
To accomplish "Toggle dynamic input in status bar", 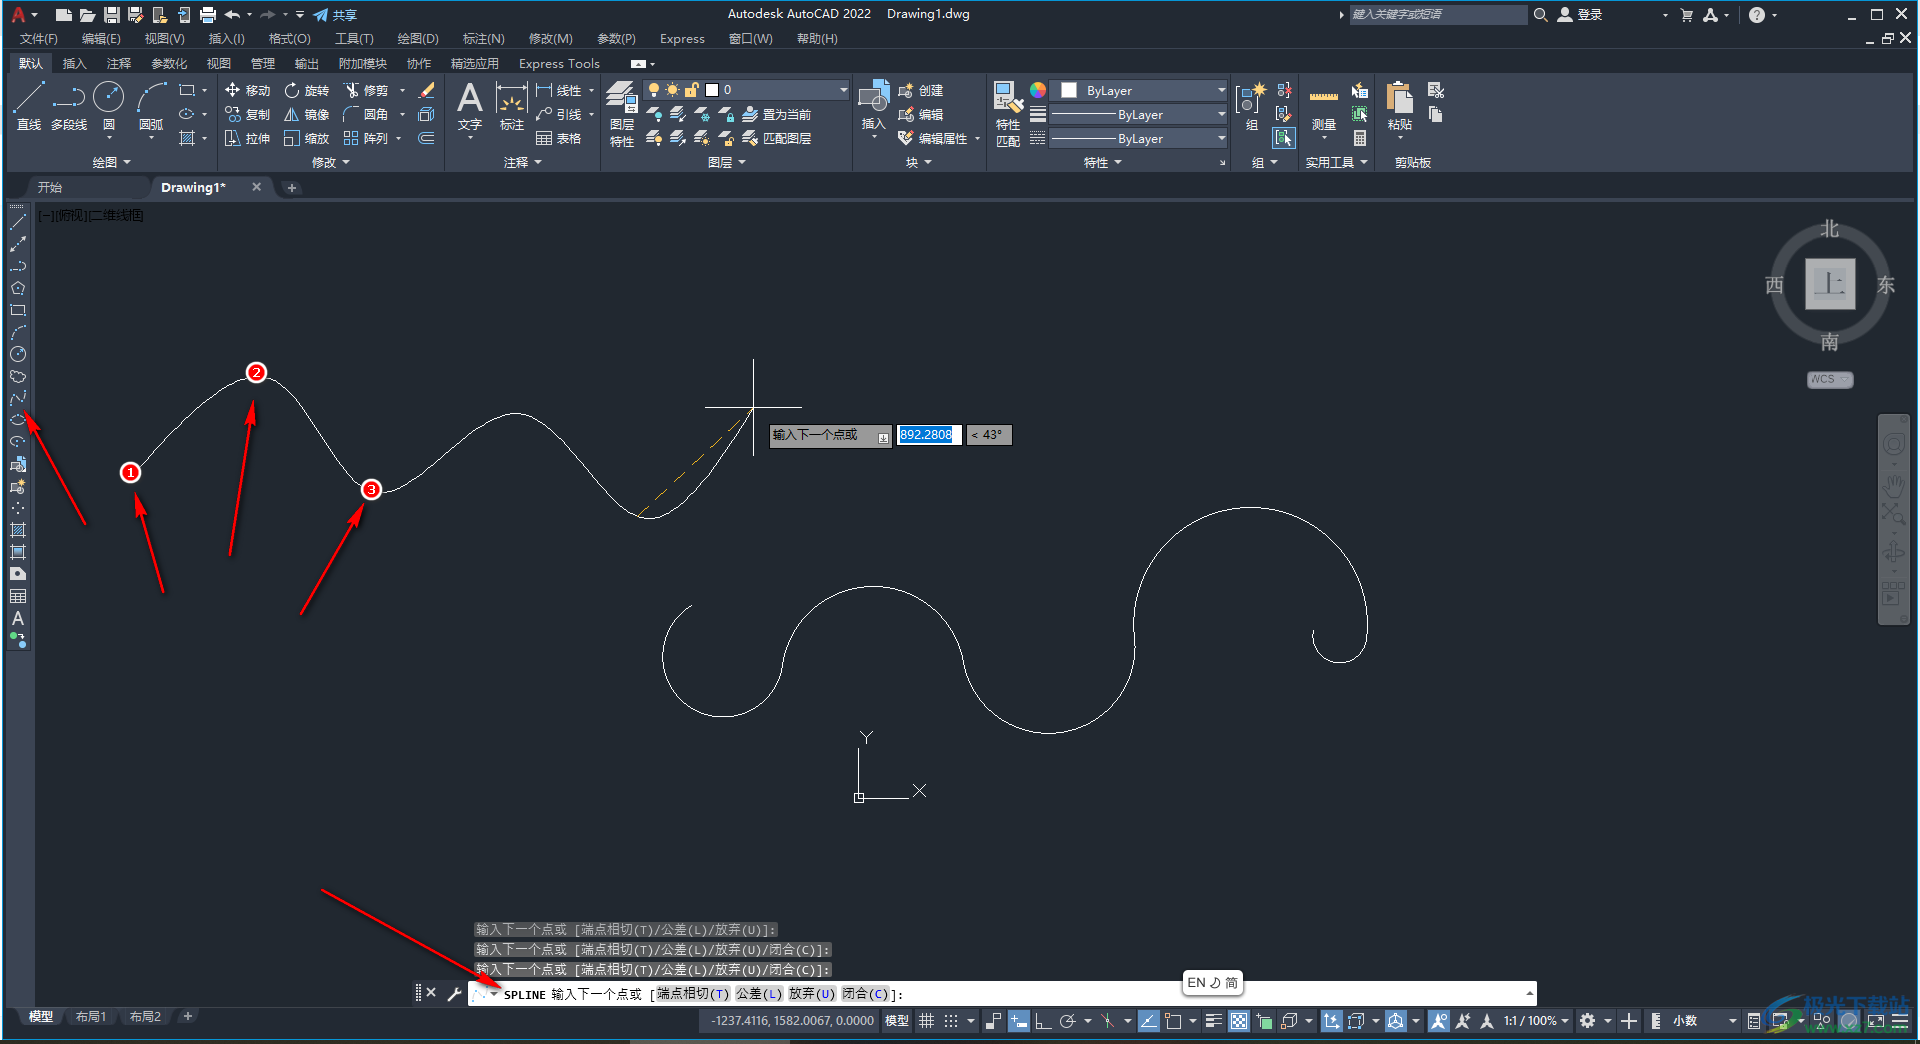I will (1018, 1021).
